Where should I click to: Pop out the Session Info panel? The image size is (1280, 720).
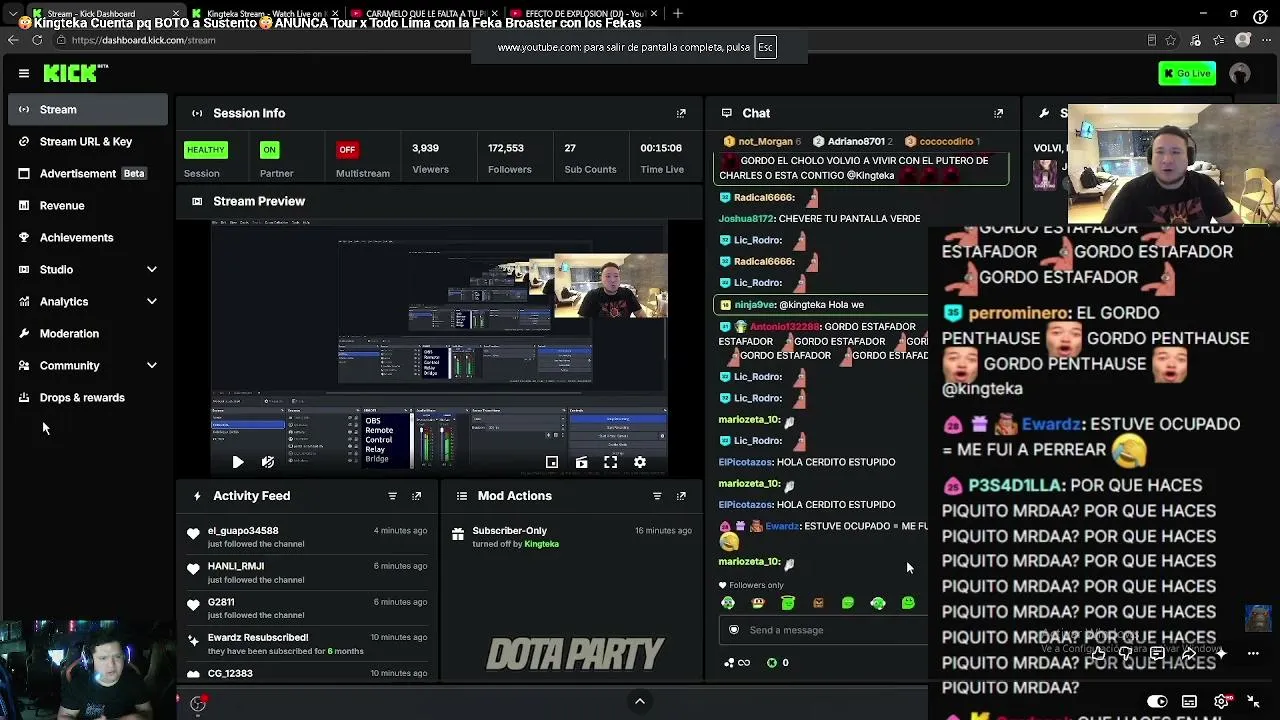(681, 114)
